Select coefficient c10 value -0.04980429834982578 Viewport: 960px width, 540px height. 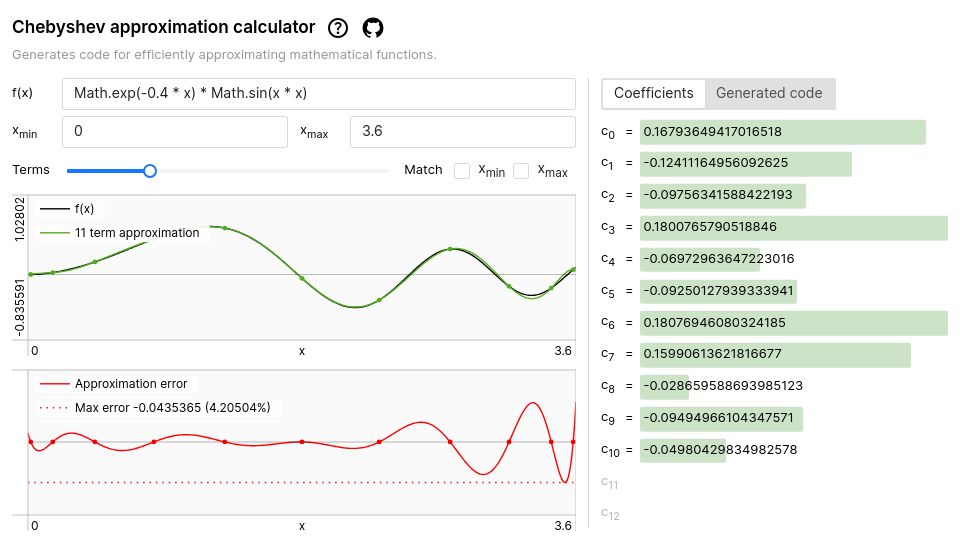720,450
